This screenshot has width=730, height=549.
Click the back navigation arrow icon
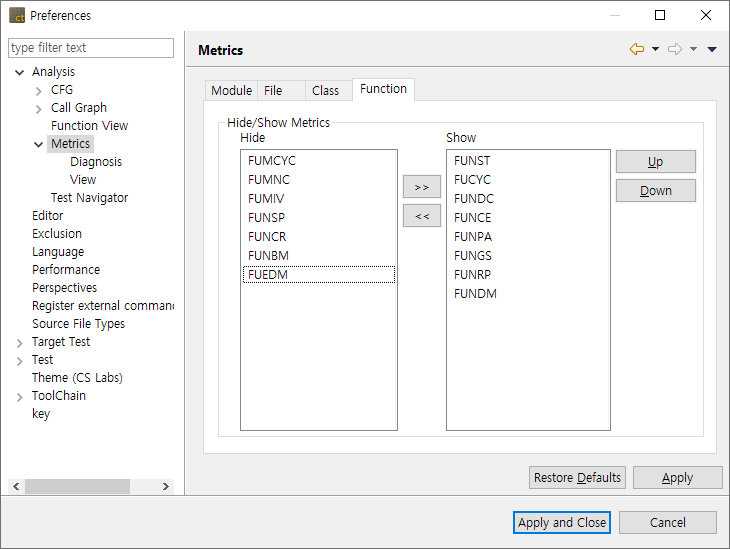[636, 49]
